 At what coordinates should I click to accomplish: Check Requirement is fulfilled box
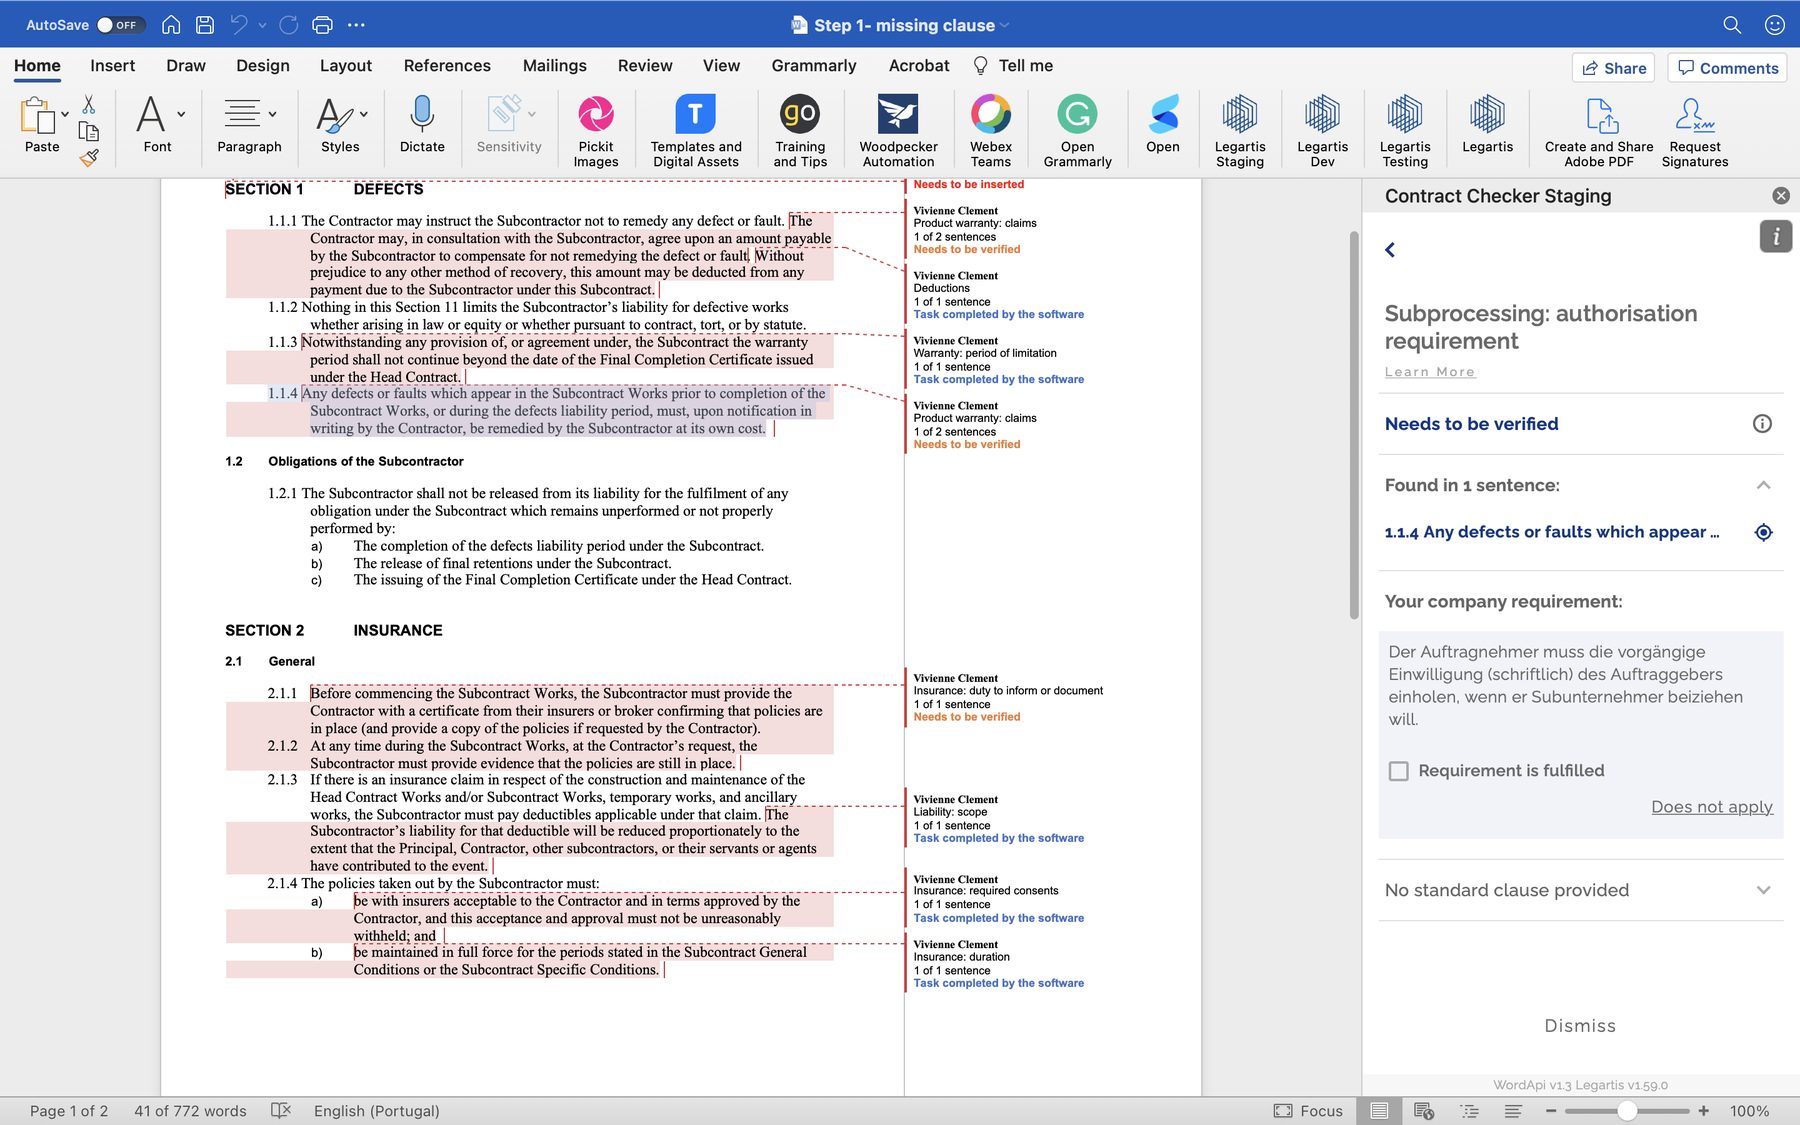pos(1399,771)
